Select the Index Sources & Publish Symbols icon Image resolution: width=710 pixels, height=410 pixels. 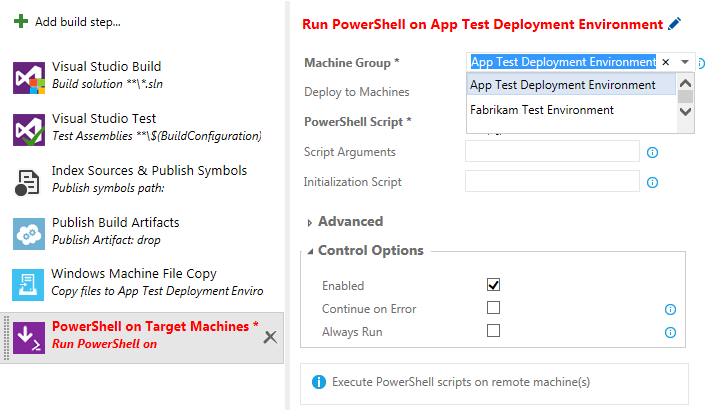tap(27, 183)
